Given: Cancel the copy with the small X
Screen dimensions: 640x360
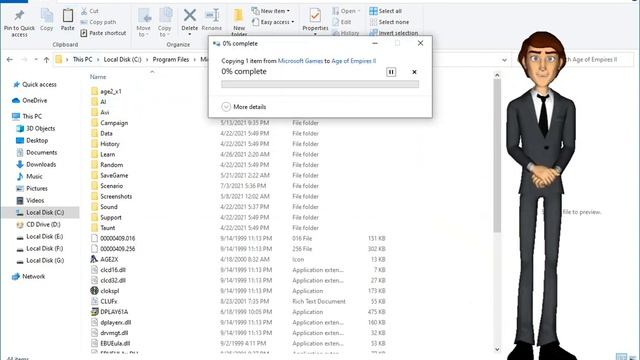Looking at the screenshot, I should [414, 72].
